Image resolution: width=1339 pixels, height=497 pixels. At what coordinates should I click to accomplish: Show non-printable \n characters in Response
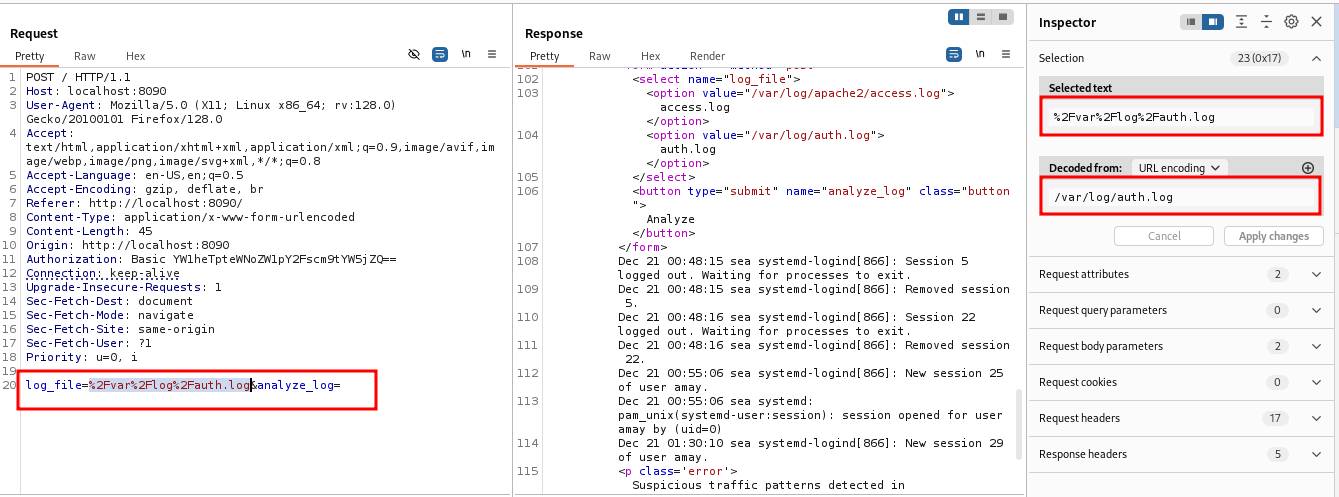[x=980, y=55]
